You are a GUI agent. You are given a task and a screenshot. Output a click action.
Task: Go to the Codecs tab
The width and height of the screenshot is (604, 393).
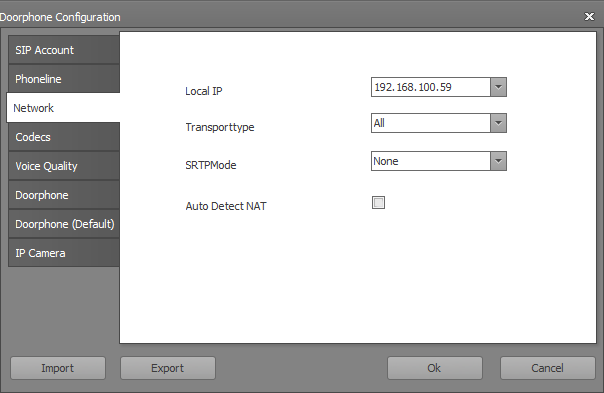(x=64, y=137)
